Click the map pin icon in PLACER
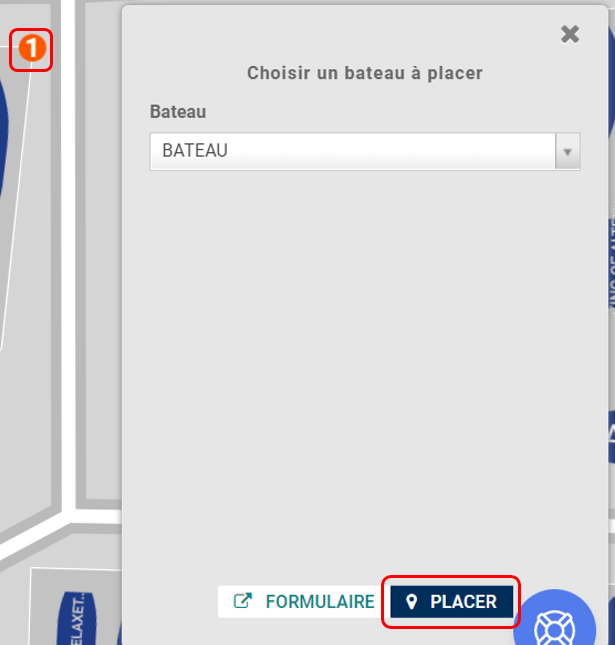Screen dimensions: 615x645 pos(411,601)
